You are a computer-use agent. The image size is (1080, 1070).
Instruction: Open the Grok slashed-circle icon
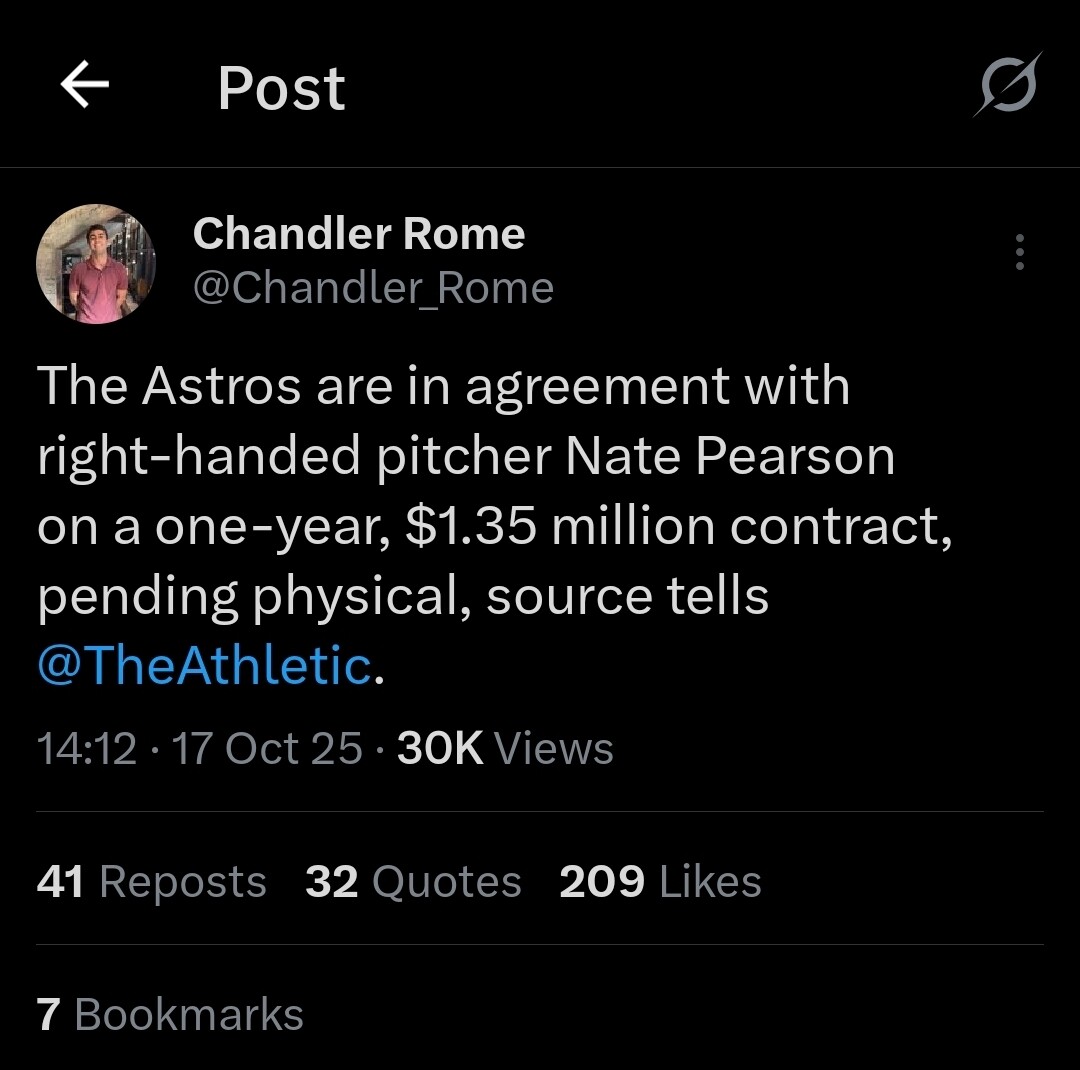1008,85
